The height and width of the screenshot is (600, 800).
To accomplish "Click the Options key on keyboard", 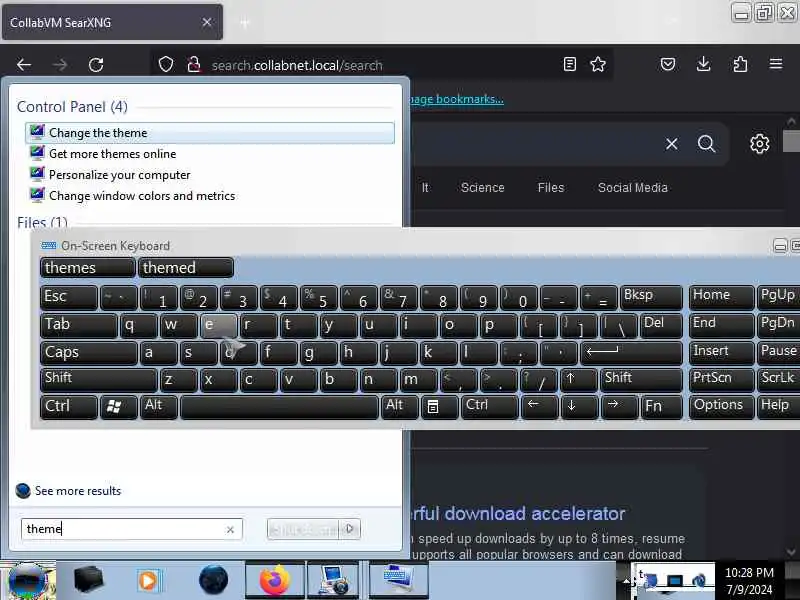I will pos(721,407).
